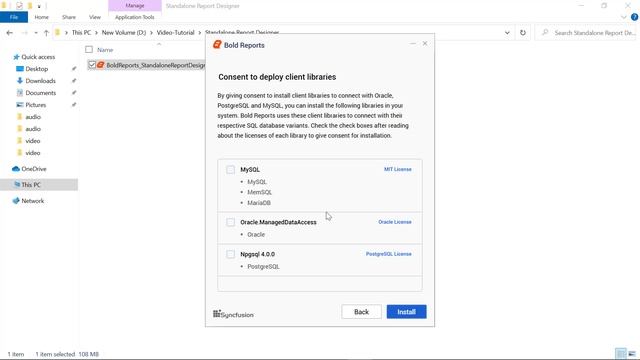Toggle the select-all checkbox in Name header

89,50
